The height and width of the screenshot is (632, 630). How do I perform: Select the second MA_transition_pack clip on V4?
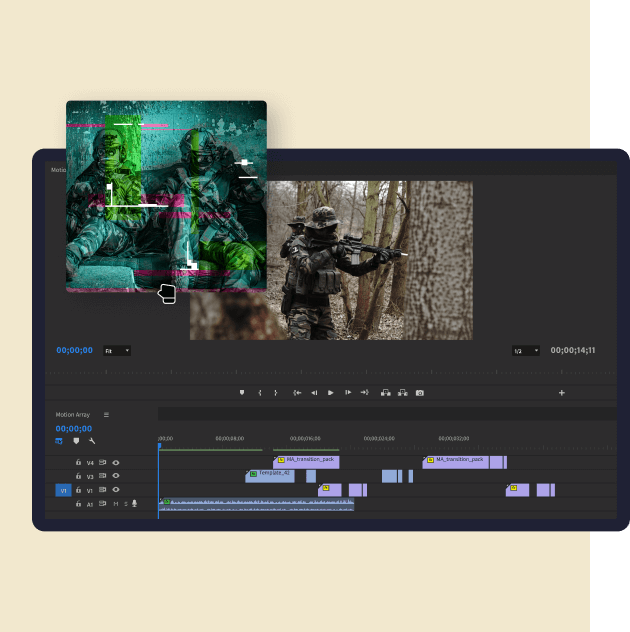(456, 462)
